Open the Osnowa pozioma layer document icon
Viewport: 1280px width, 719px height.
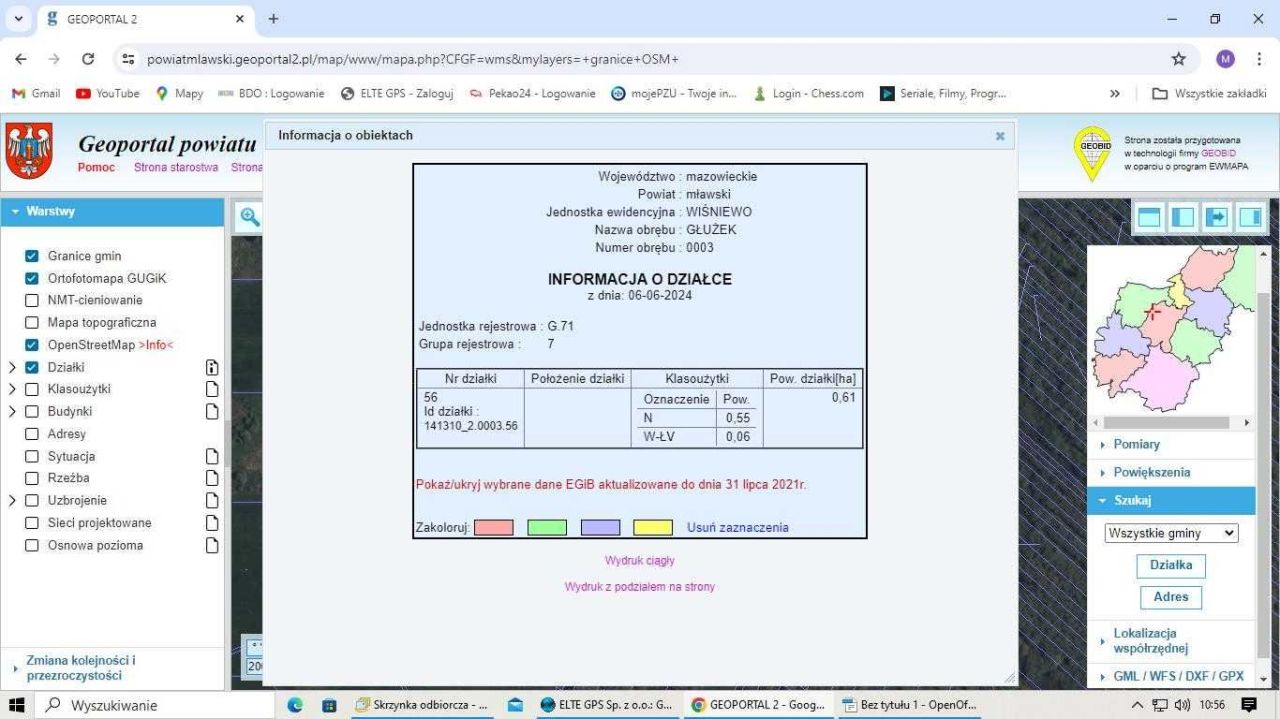[x=211, y=545]
